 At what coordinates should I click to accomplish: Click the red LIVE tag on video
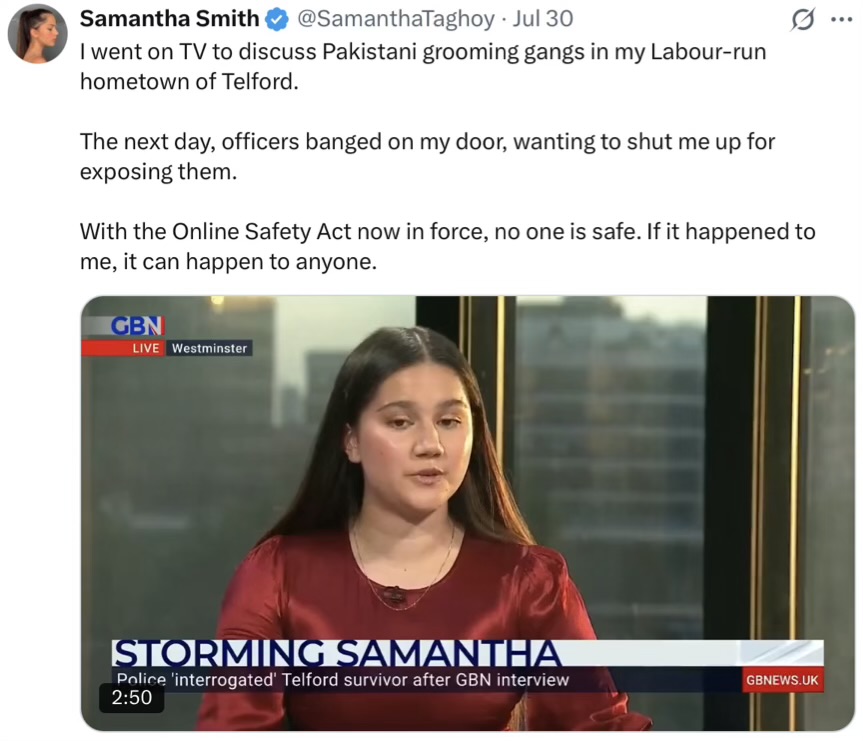(145, 348)
